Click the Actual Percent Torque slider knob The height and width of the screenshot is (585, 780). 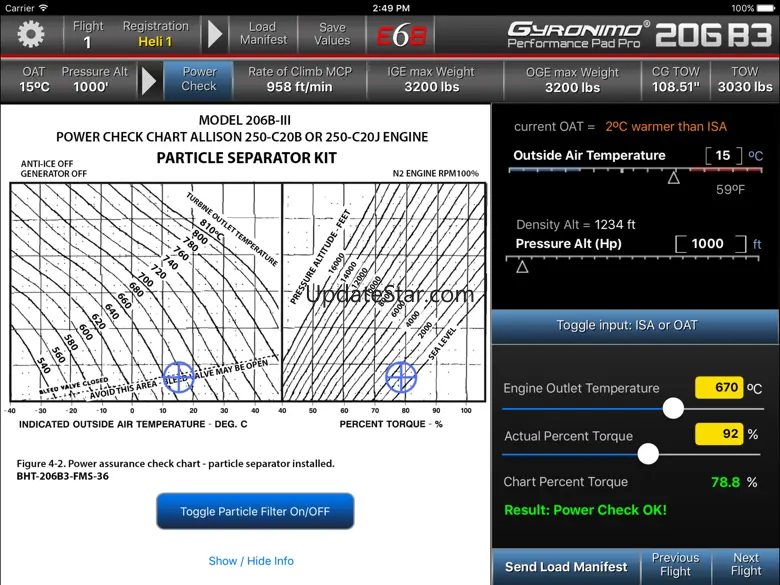(x=648, y=454)
